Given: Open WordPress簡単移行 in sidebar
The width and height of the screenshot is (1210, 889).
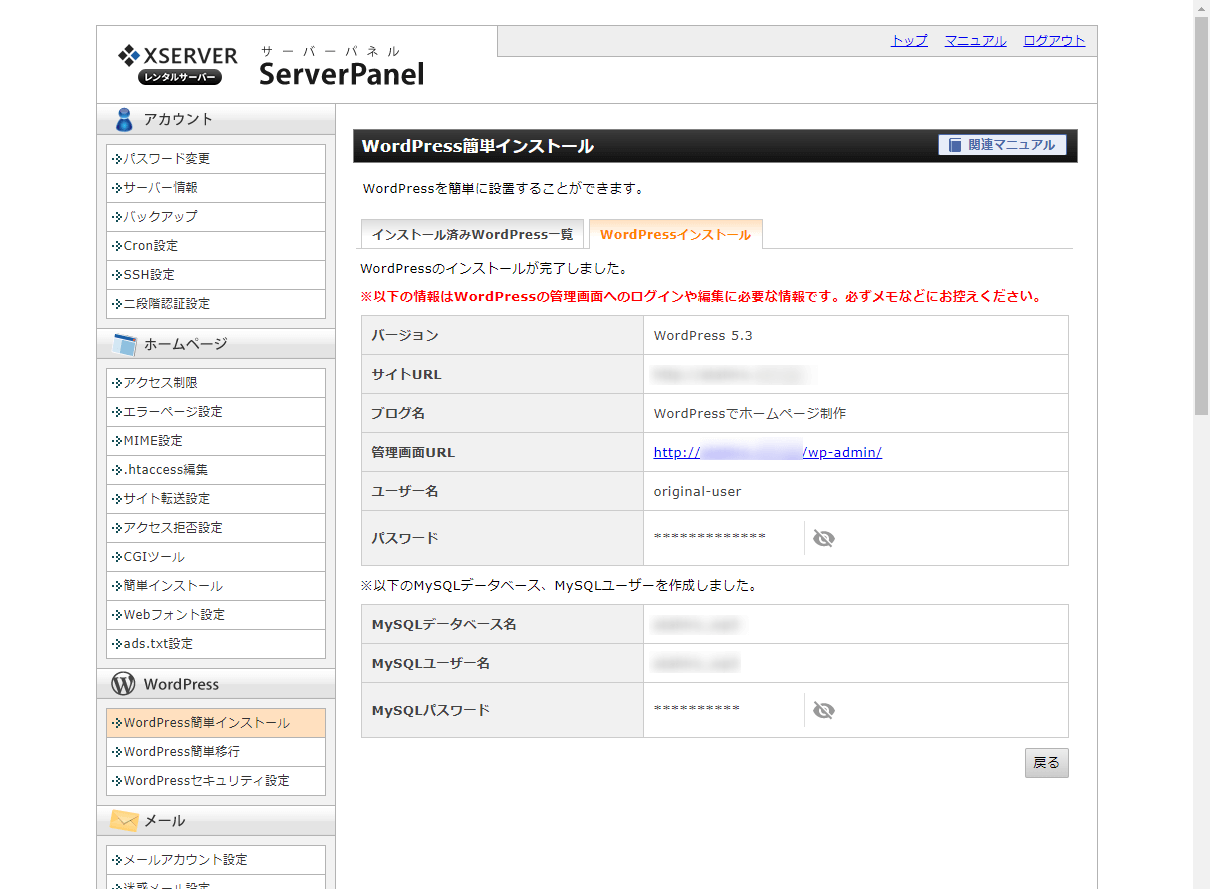Looking at the screenshot, I should tap(216, 752).
